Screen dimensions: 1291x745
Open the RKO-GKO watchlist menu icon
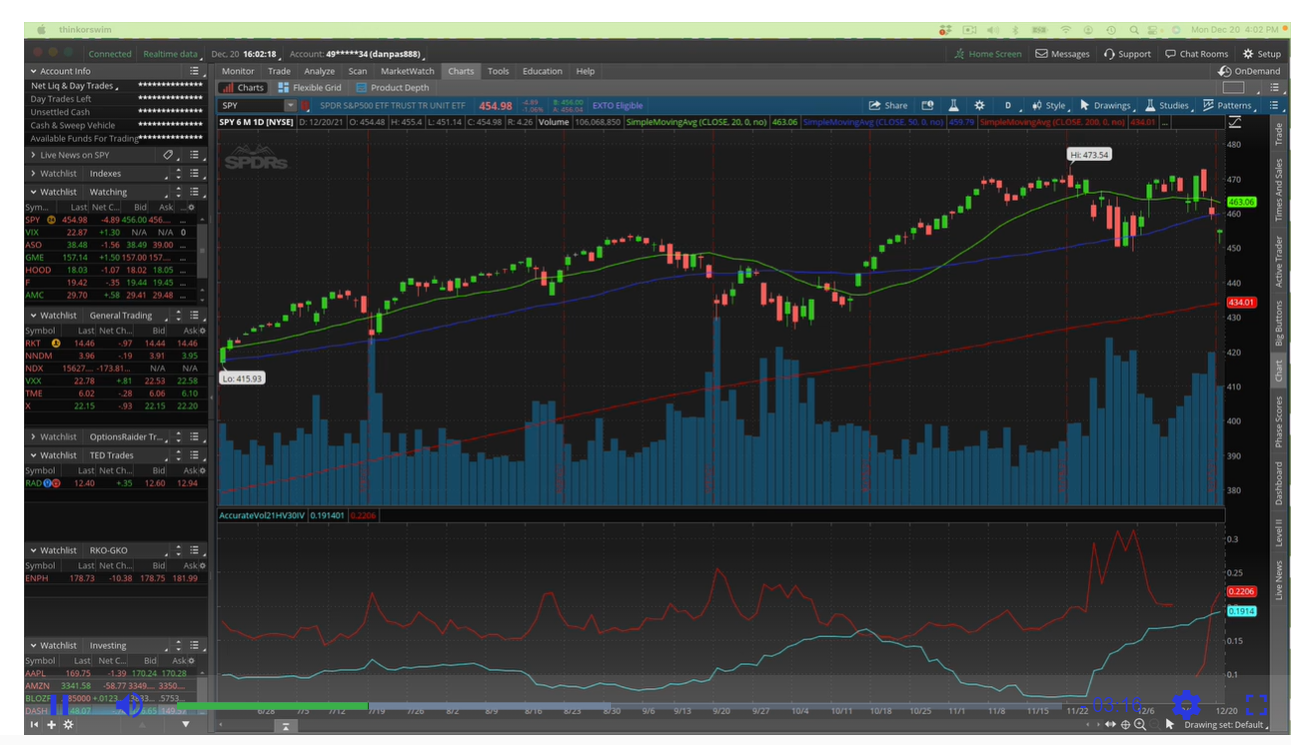(x=195, y=550)
